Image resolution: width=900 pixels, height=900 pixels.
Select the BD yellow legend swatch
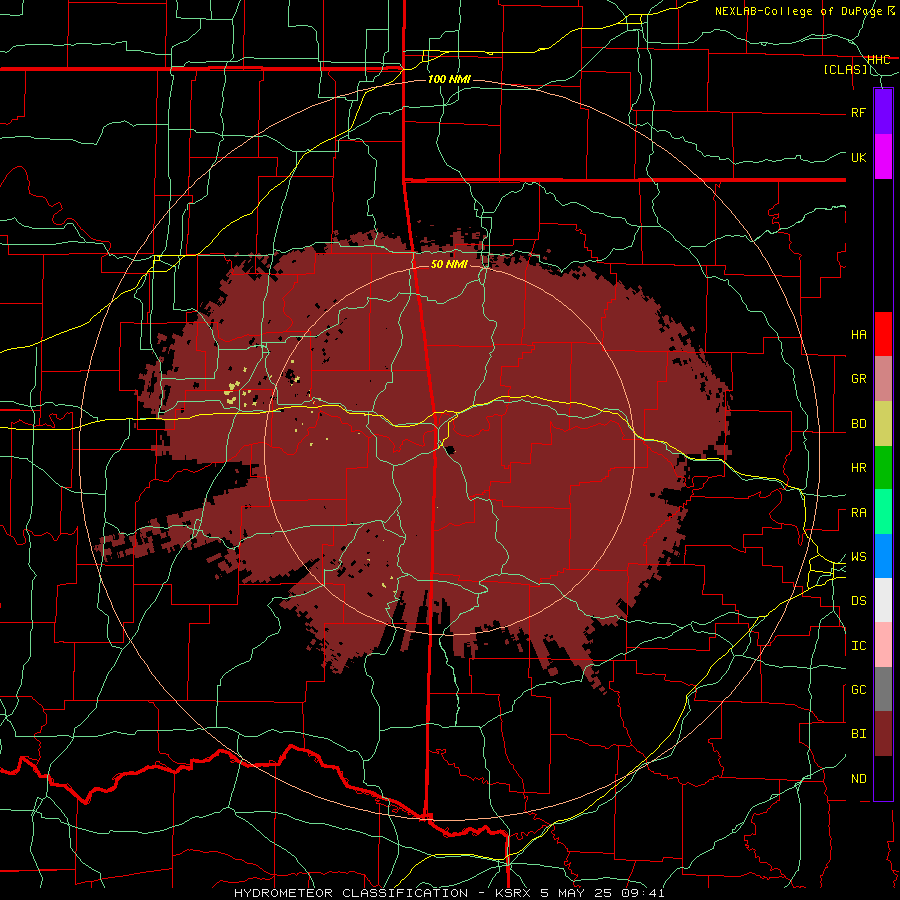click(883, 424)
